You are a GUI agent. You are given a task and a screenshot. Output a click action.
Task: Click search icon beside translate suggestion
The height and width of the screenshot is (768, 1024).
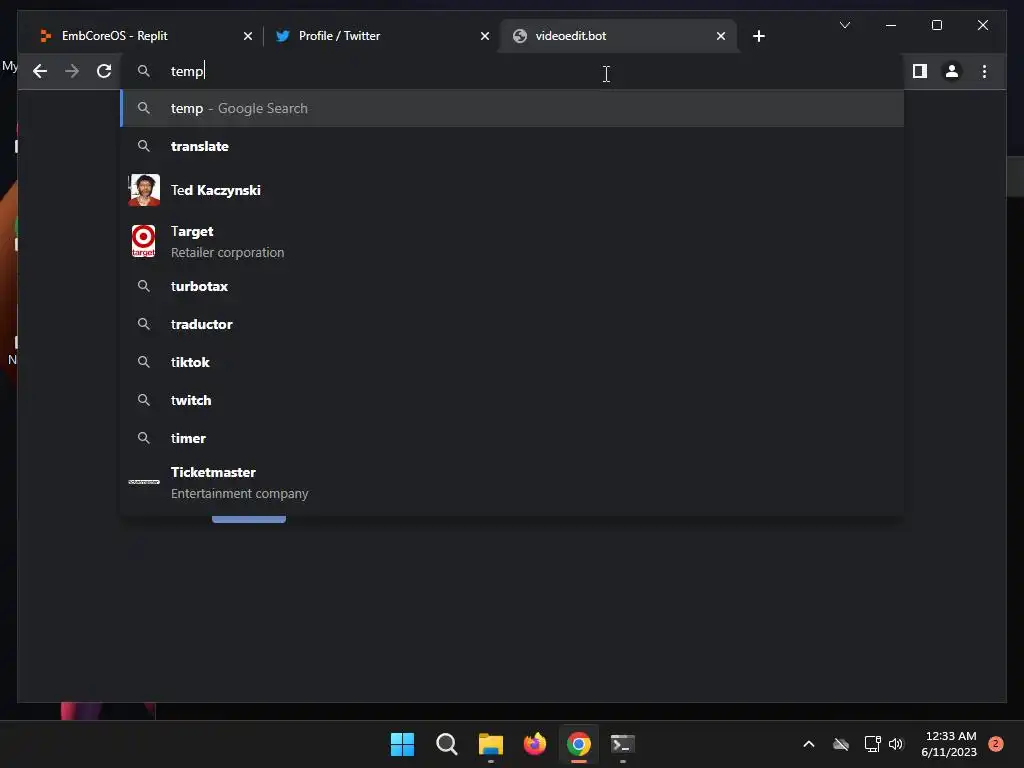[144, 146]
